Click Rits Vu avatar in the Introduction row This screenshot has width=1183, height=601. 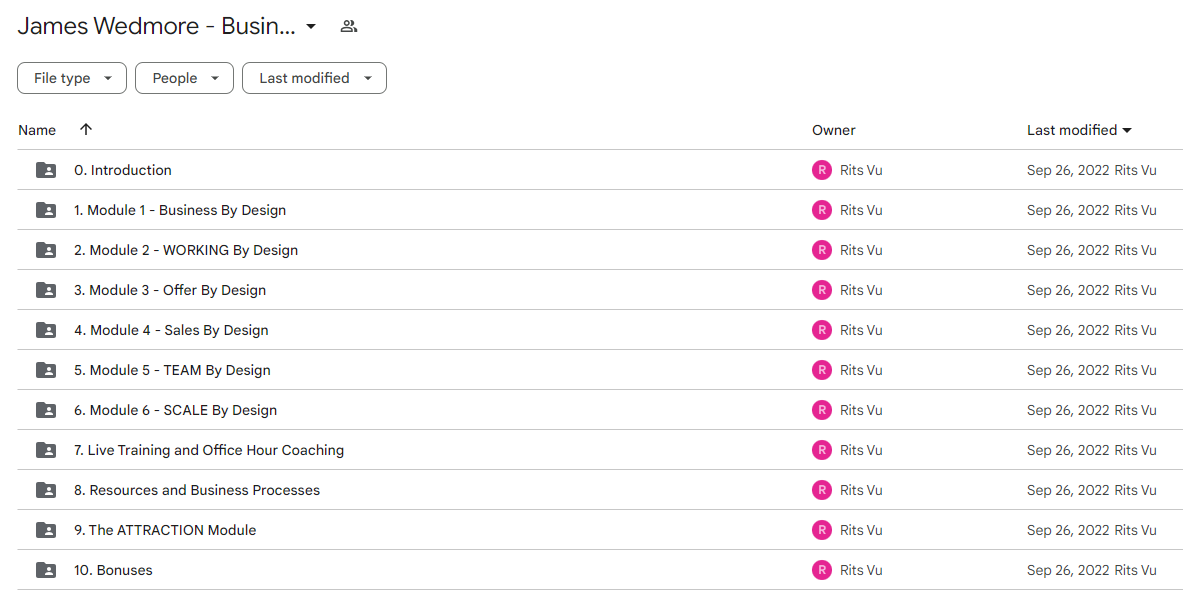tap(822, 170)
